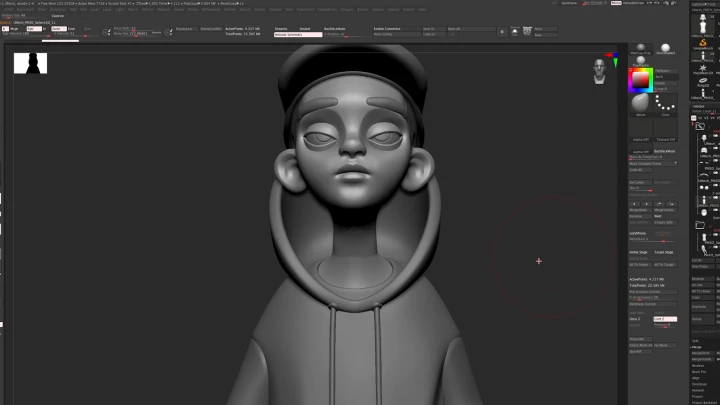Click Clear All mask button

click(x=640, y=170)
